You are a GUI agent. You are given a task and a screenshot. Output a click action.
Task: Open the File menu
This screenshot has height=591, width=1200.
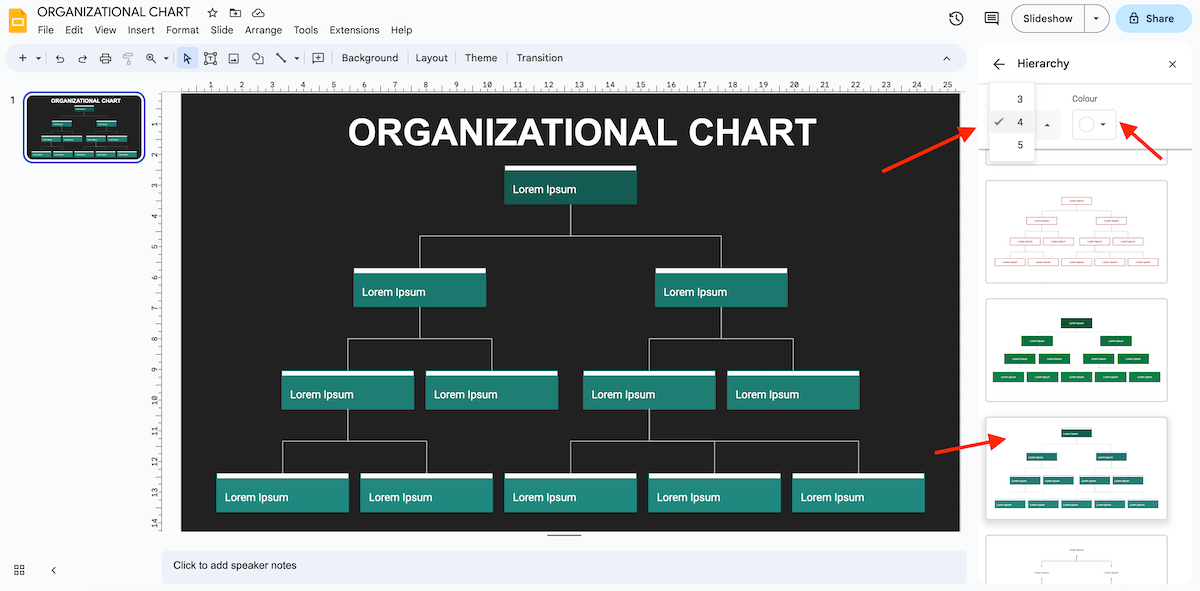coord(45,30)
